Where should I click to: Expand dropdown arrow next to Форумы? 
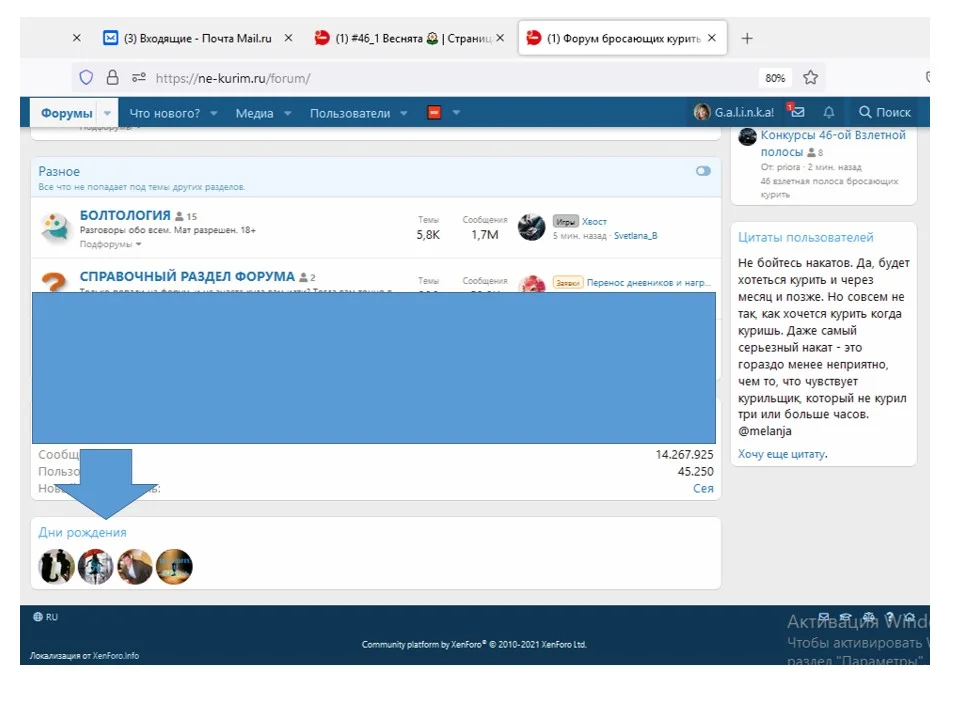coord(107,113)
